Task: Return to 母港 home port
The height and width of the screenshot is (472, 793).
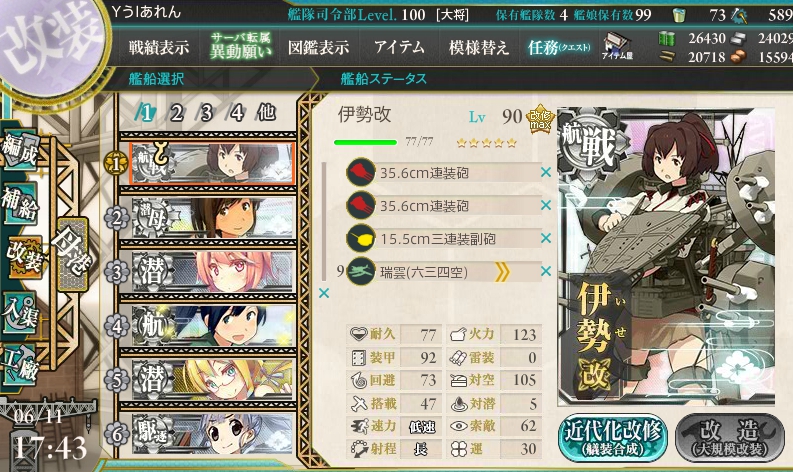Action: click(x=72, y=254)
